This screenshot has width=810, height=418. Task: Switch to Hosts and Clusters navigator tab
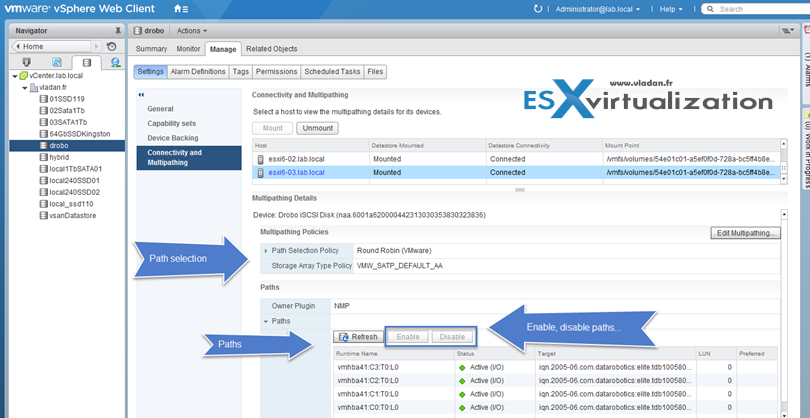click(x=26, y=63)
